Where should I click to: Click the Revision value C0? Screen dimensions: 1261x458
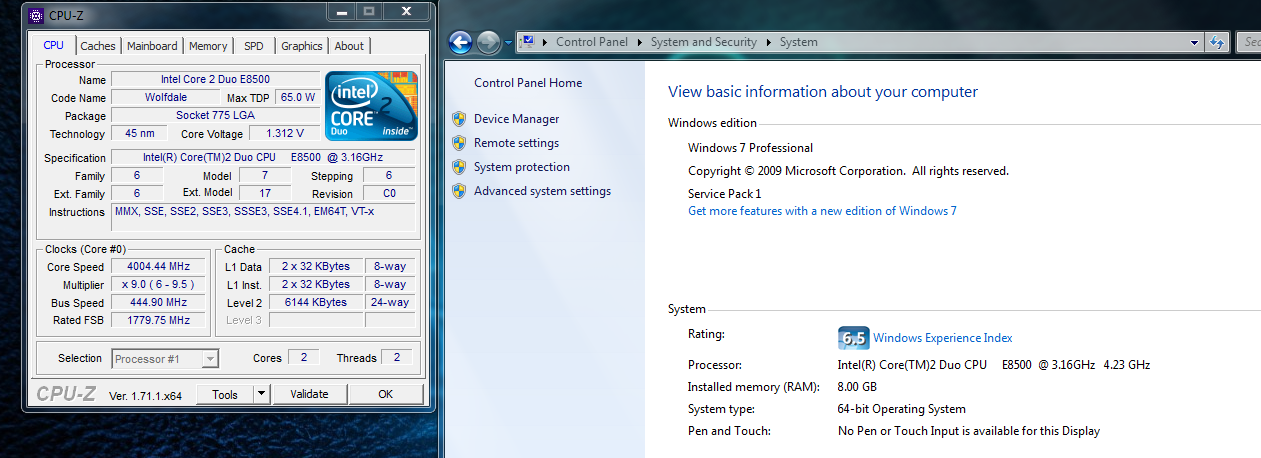pyautogui.click(x=389, y=194)
